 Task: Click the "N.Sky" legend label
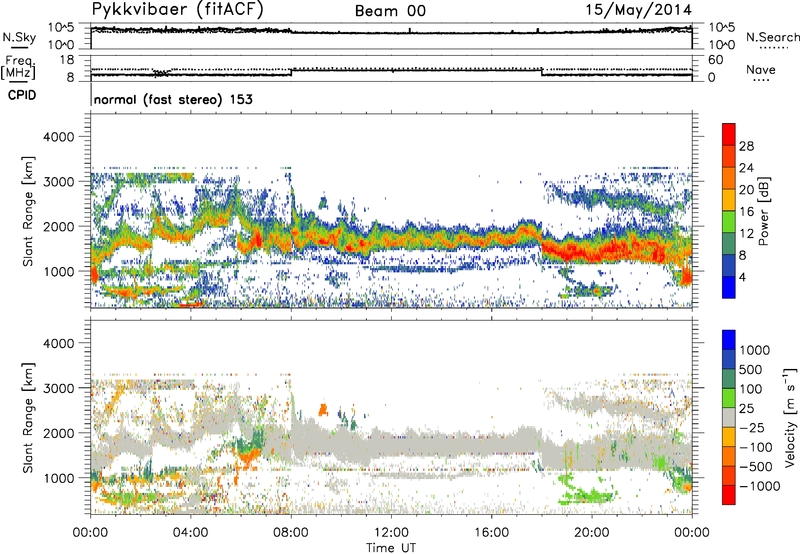coord(19,37)
